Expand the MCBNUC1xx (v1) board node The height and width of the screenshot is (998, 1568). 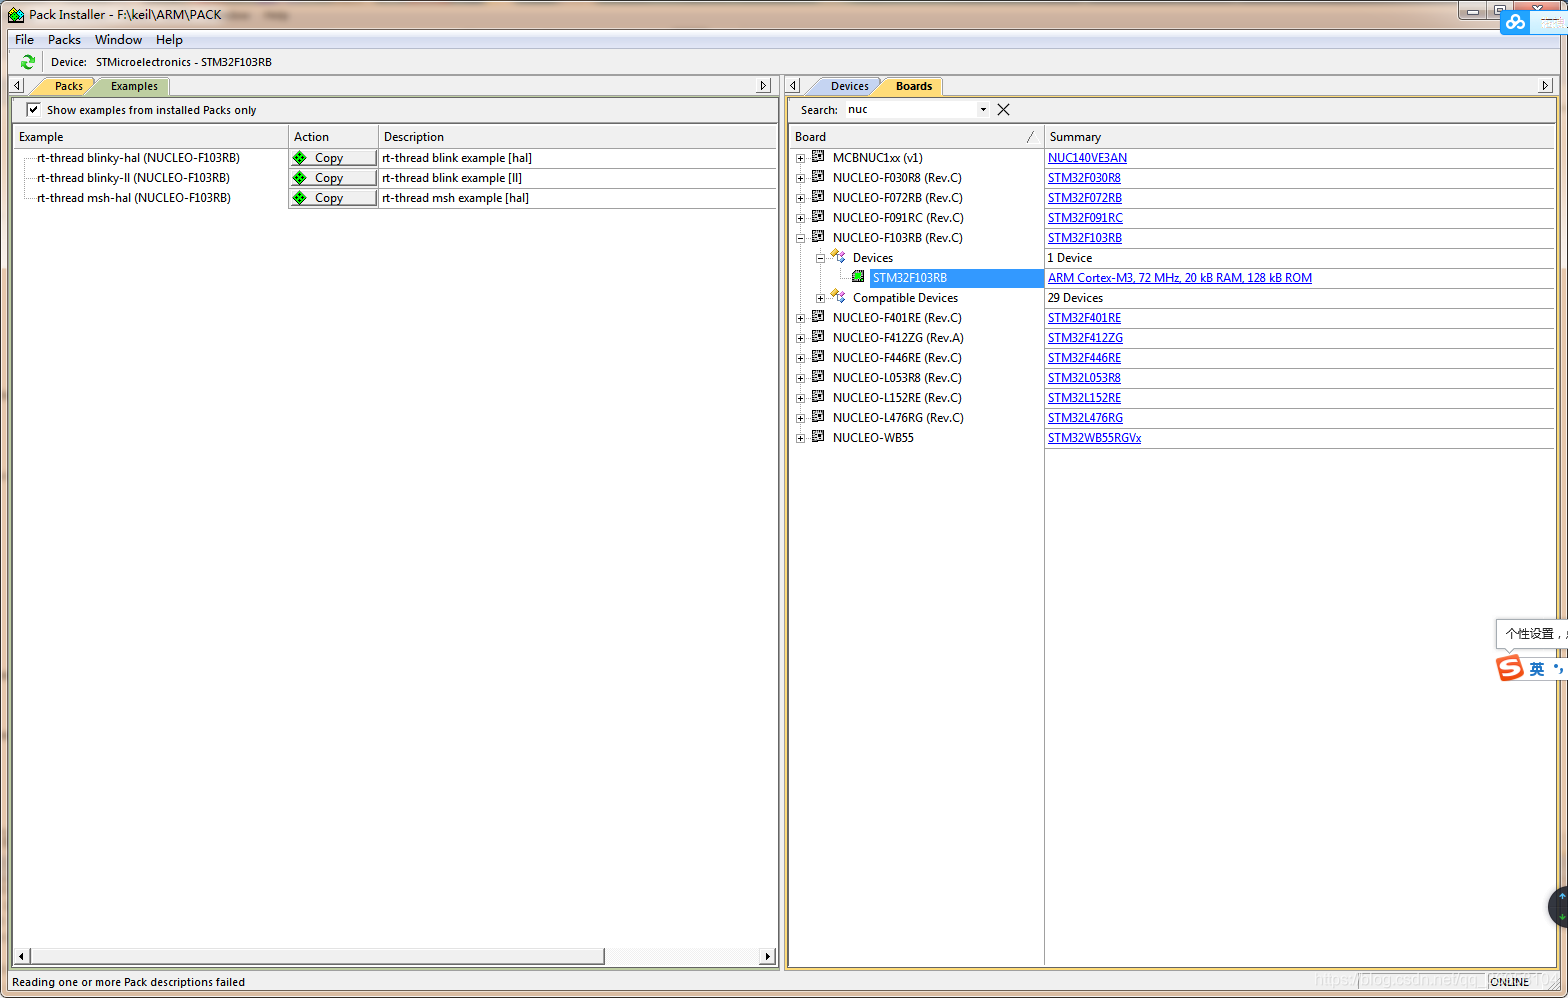pyautogui.click(x=800, y=158)
